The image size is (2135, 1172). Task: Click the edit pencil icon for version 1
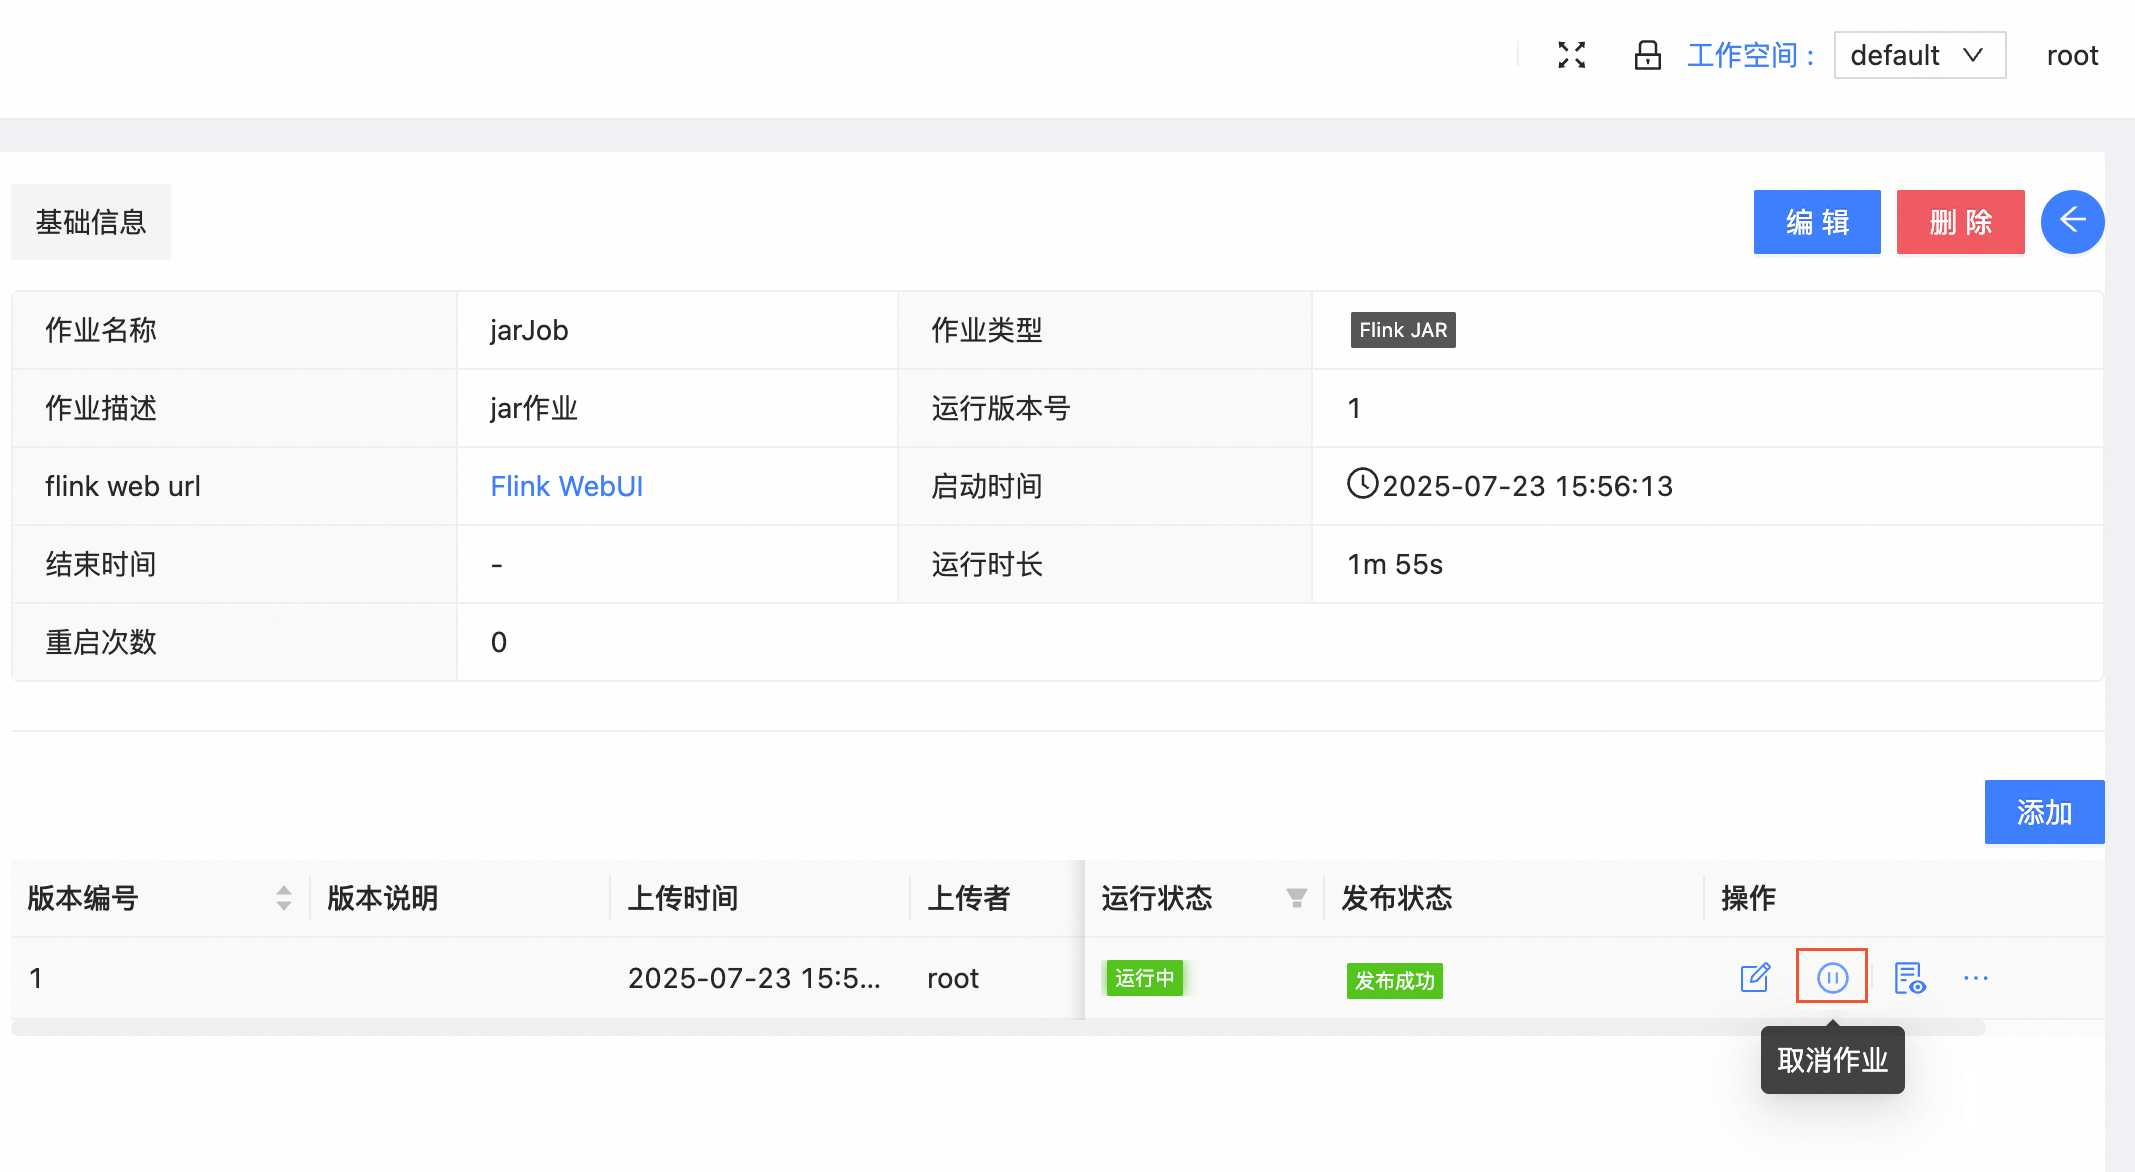click(x=1755, y=977)
